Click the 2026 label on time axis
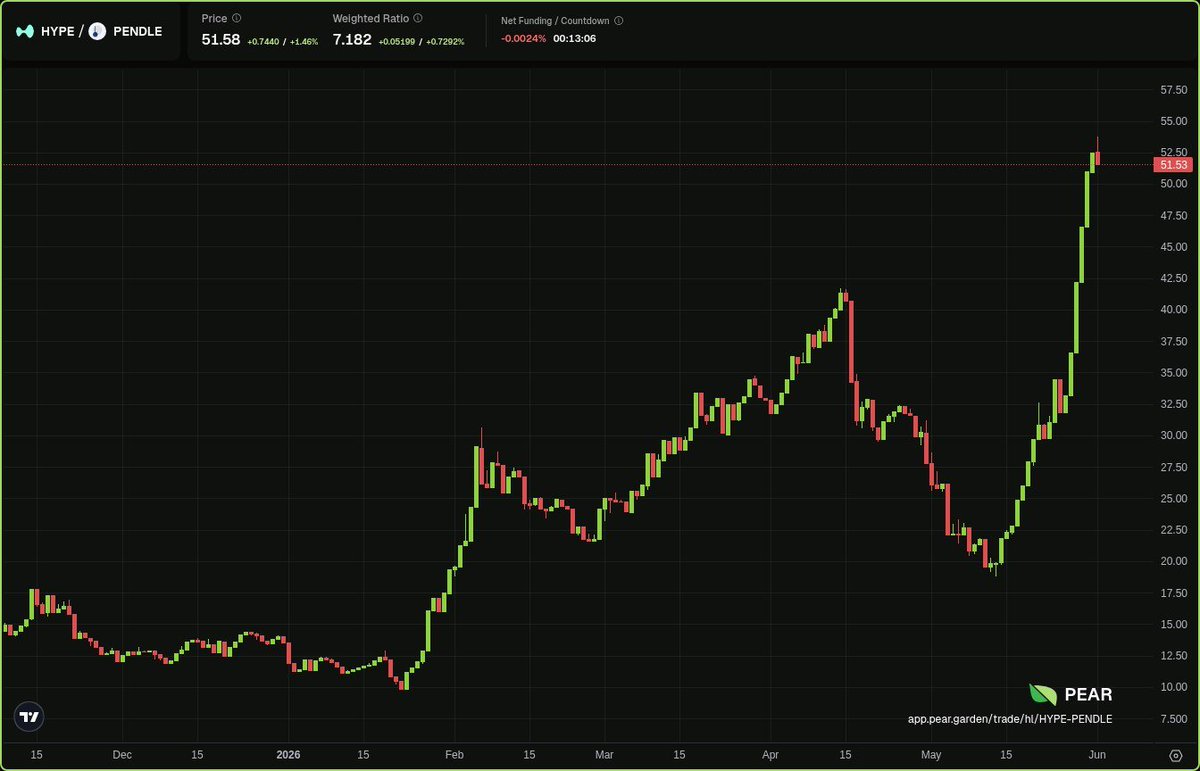Viewport: 1200px width, 771px height. click(289, 755)
